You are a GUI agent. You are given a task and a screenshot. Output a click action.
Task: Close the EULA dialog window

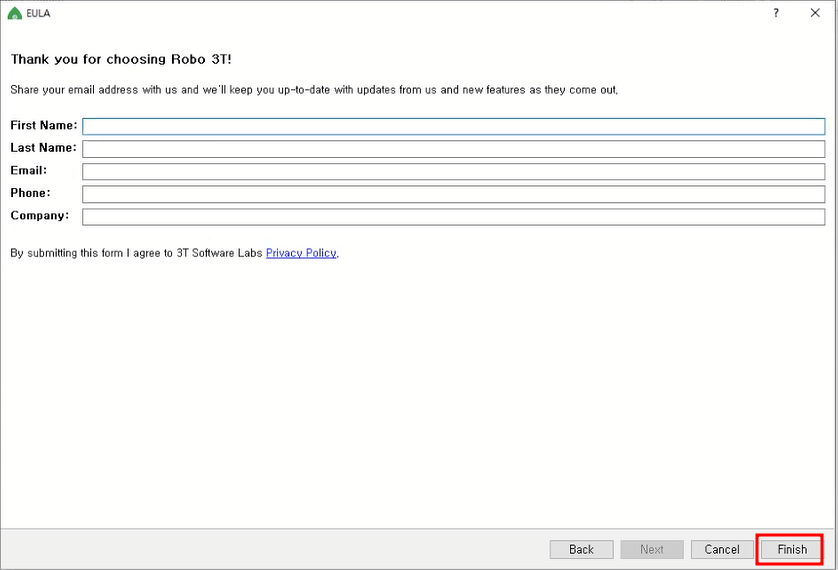[x=815, y=13]
